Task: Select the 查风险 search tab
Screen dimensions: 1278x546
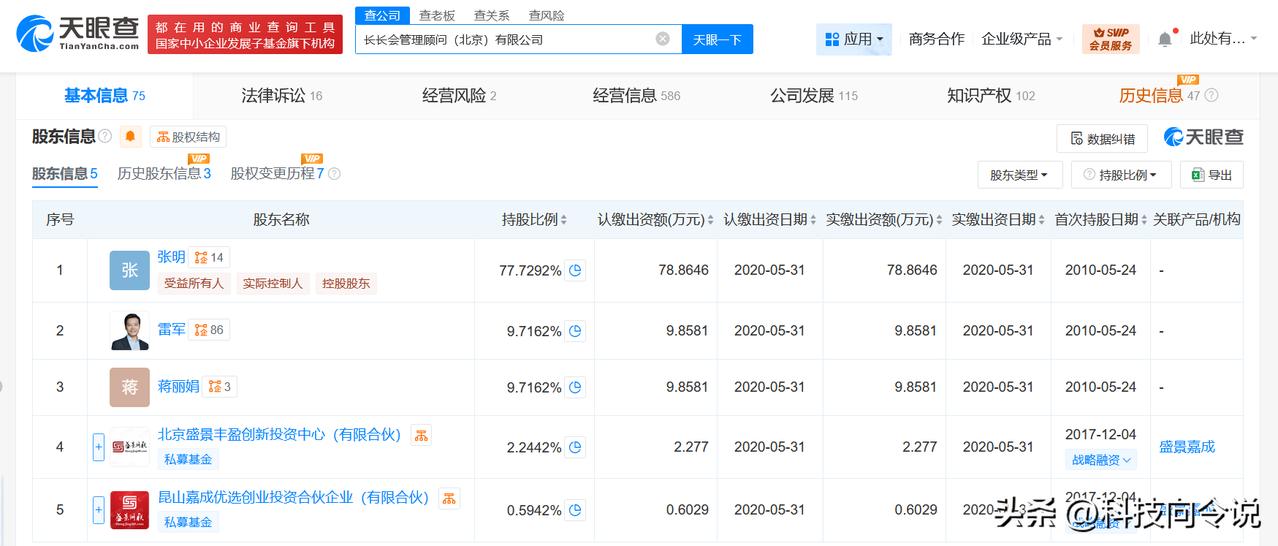Action: click(x=546, y=15)
